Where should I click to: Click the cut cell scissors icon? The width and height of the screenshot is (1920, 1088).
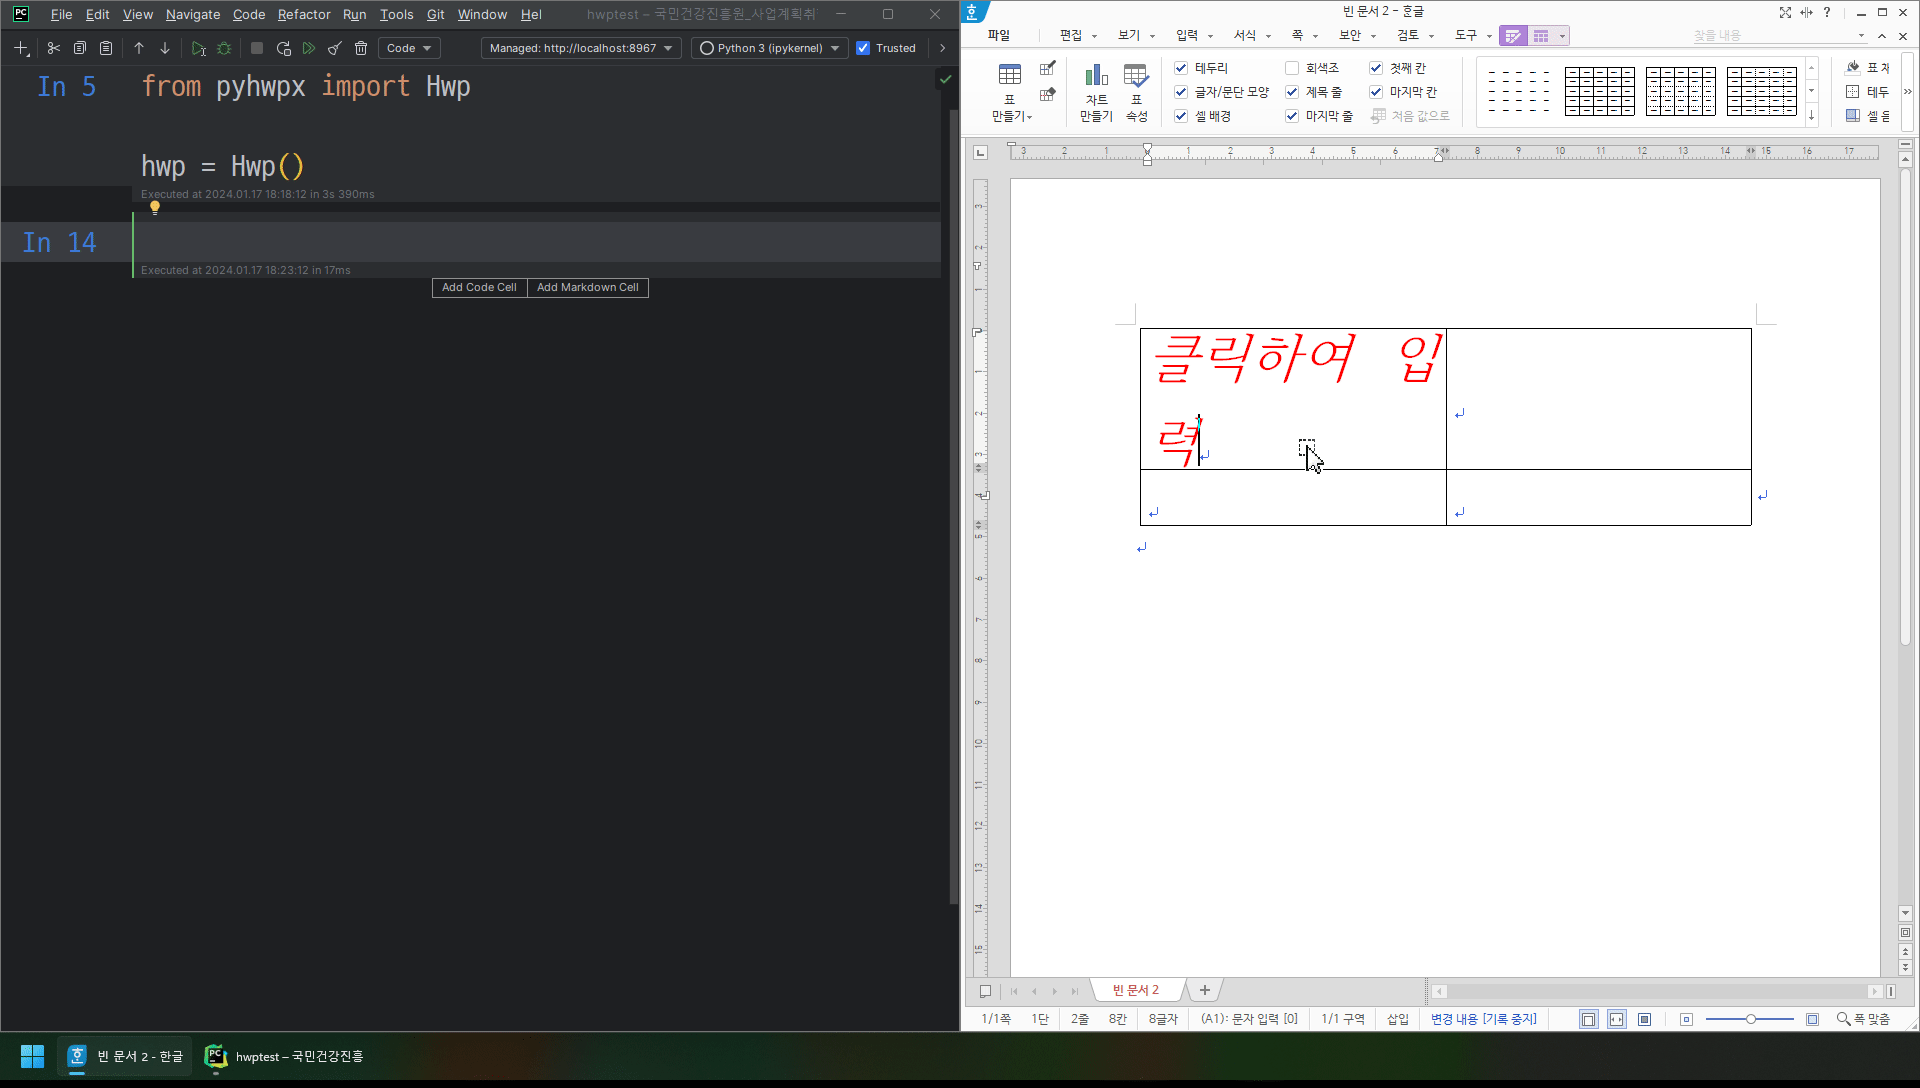pos(54,48)
